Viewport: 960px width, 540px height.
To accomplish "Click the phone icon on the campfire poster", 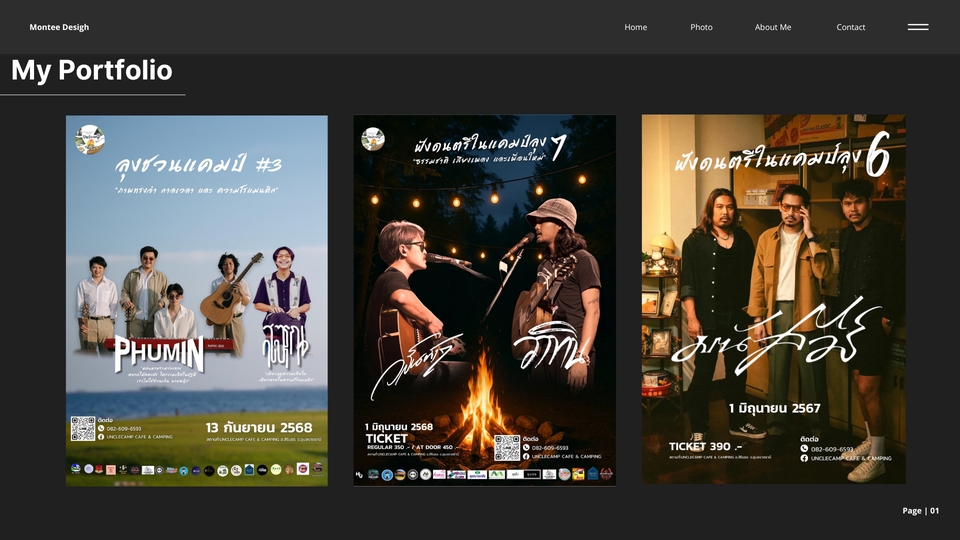I will (527, 447).
